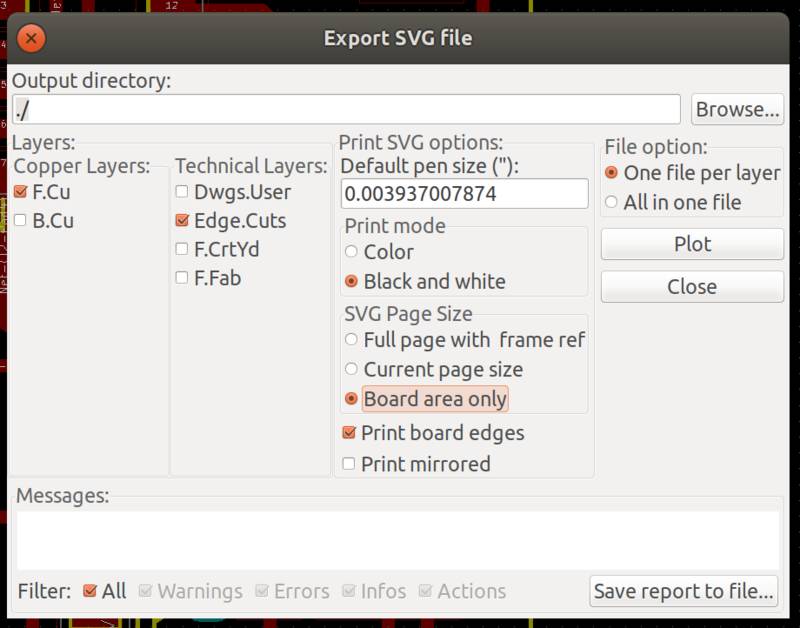
Task: Choose Full page with frame ref
Action: [352, 340]
